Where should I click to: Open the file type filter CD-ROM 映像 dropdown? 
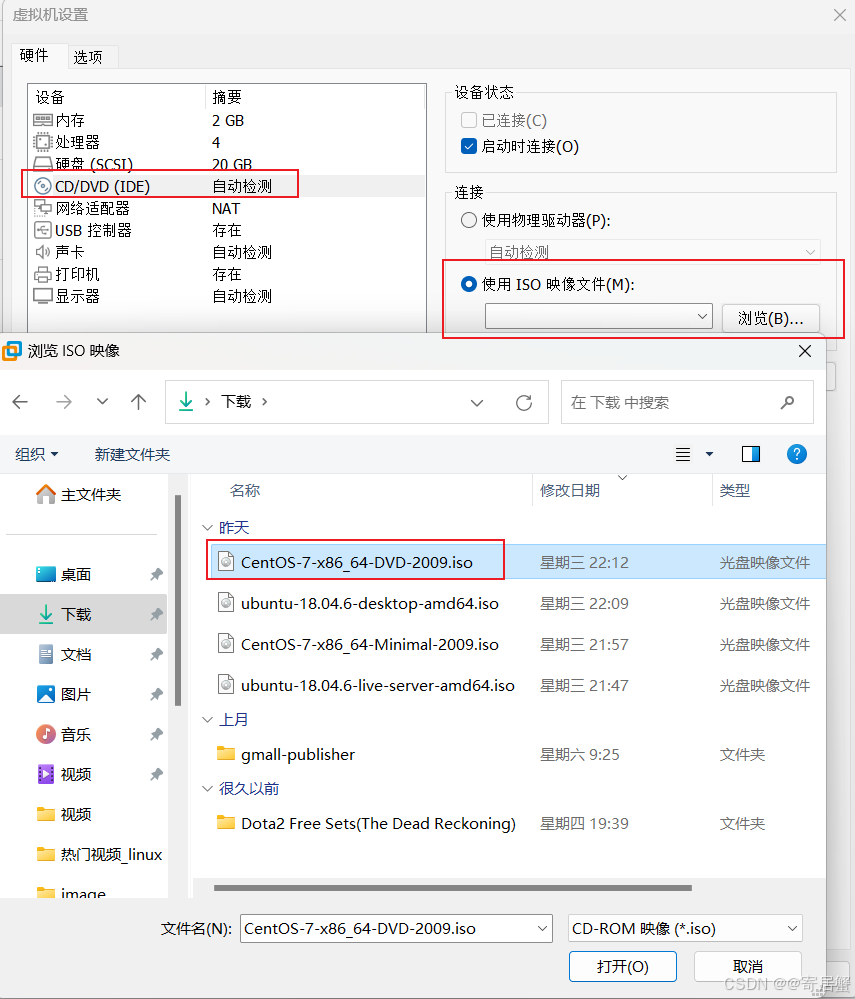coord(685,928)
